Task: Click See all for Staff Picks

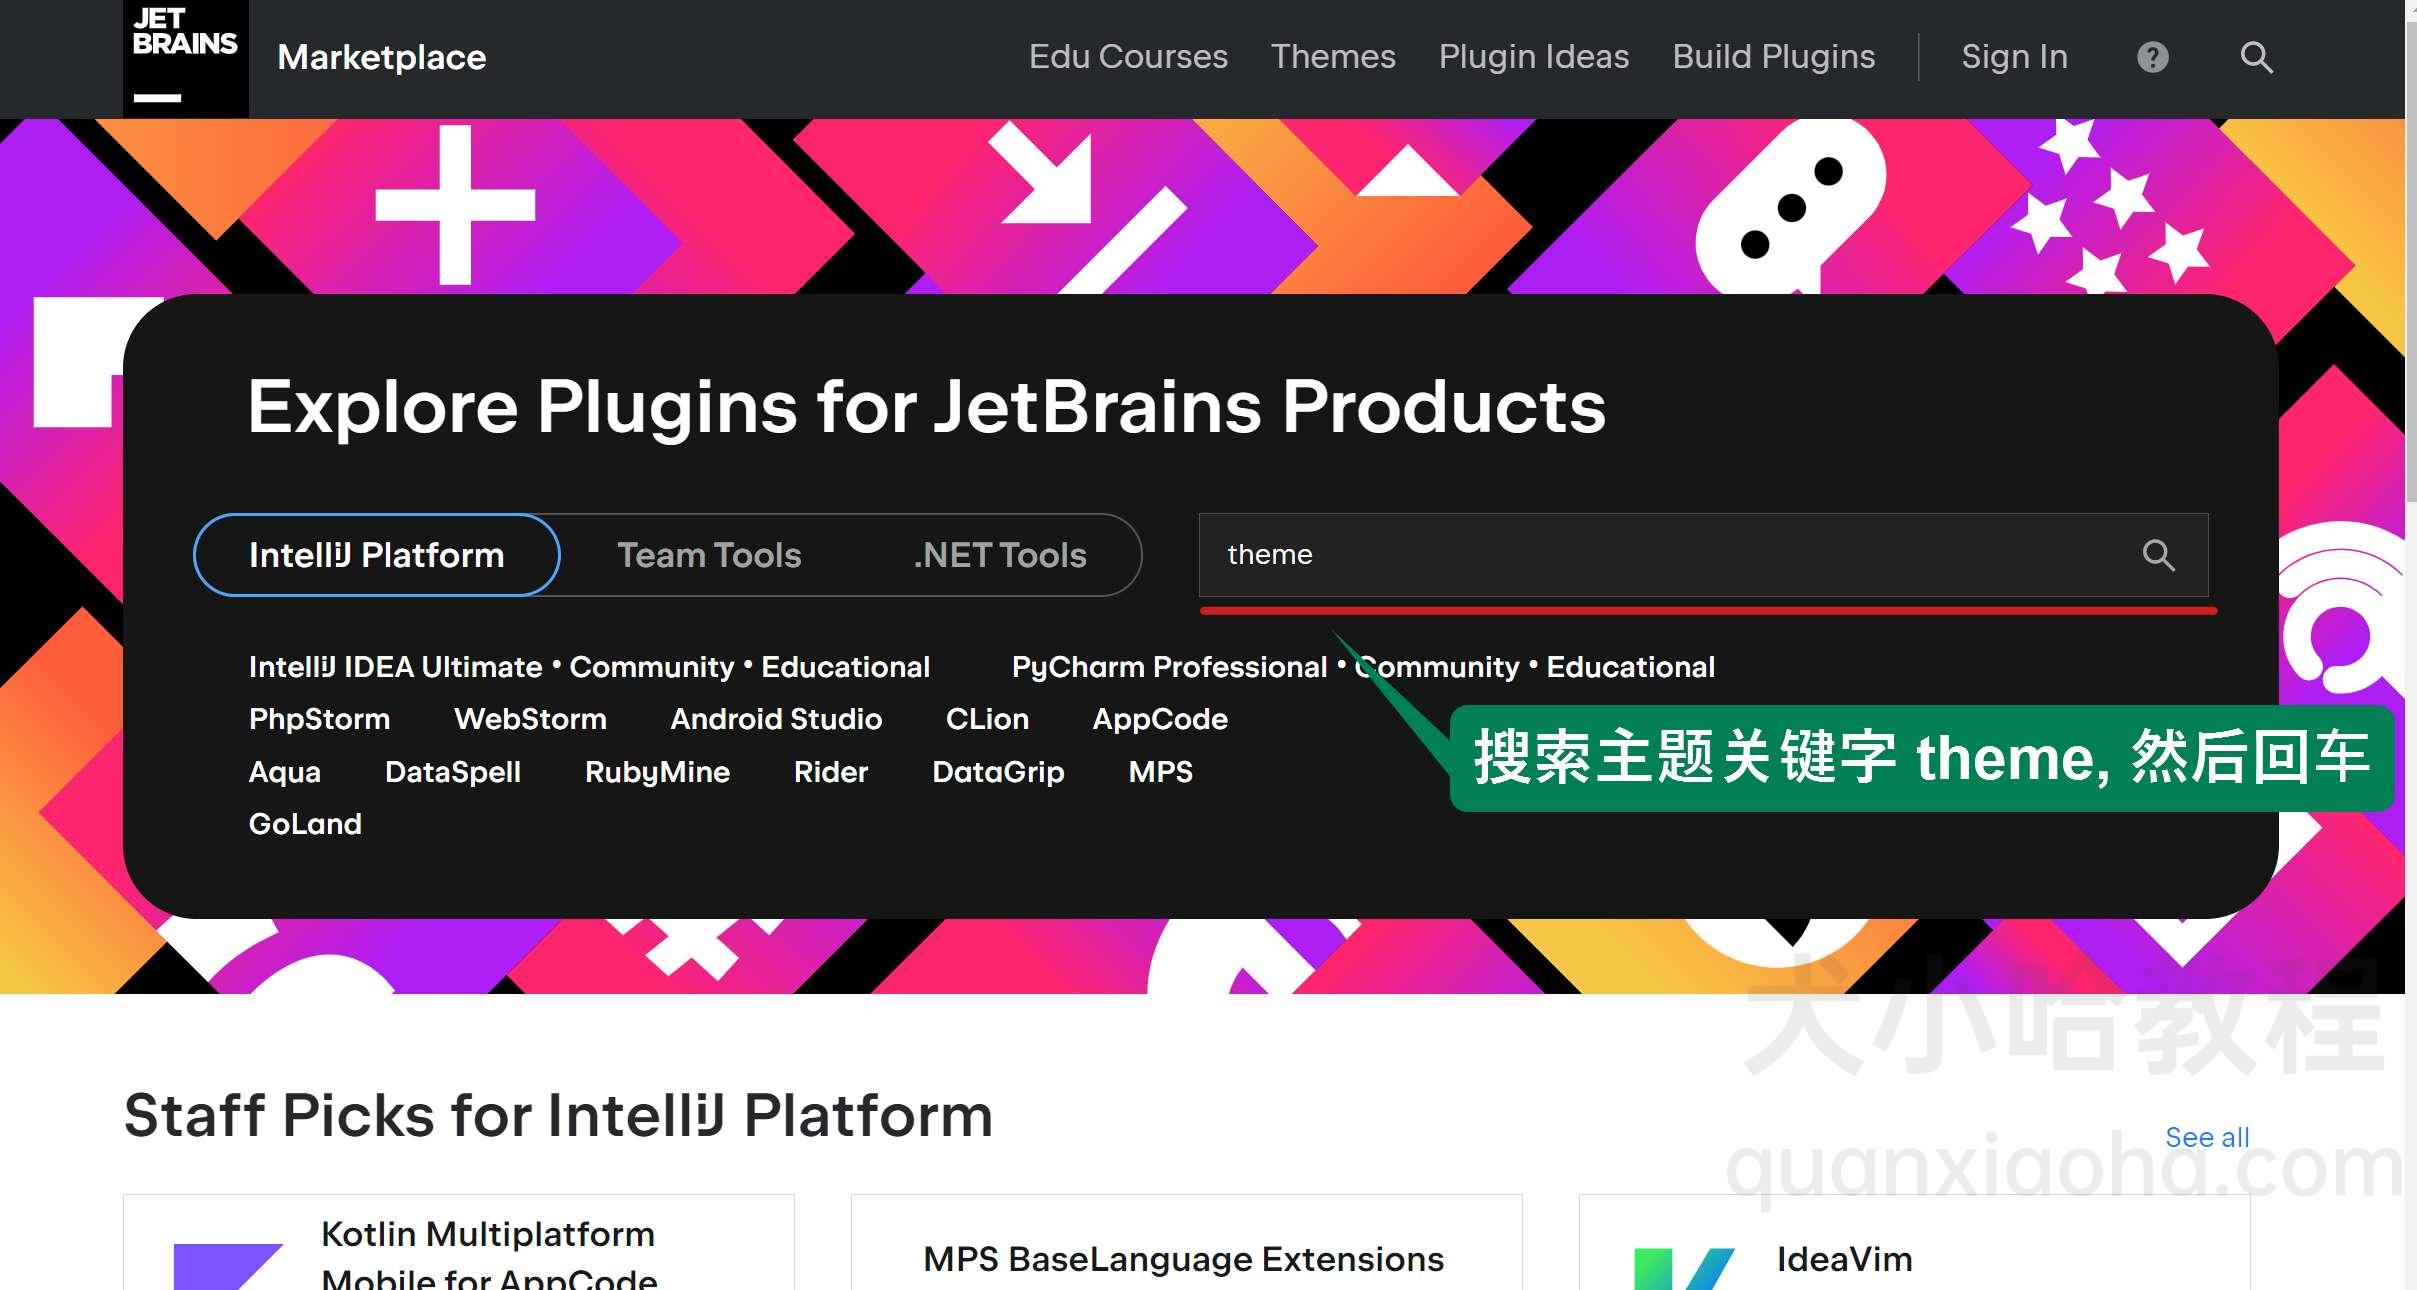Action: tap(2207, 1137)
